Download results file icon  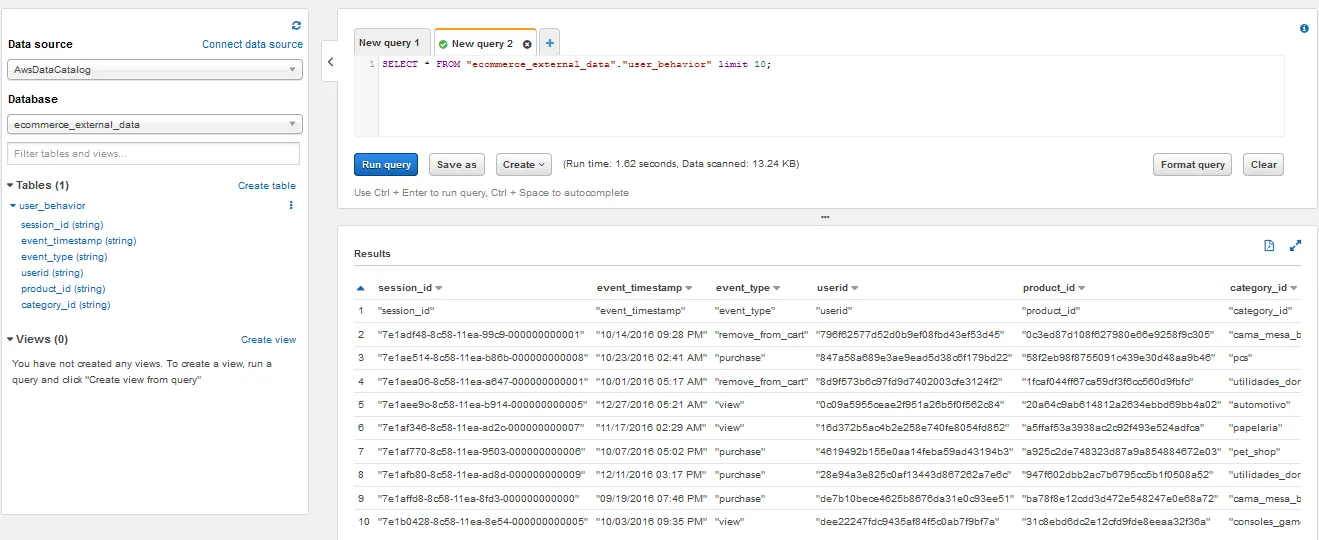[x=1269, y=245]
